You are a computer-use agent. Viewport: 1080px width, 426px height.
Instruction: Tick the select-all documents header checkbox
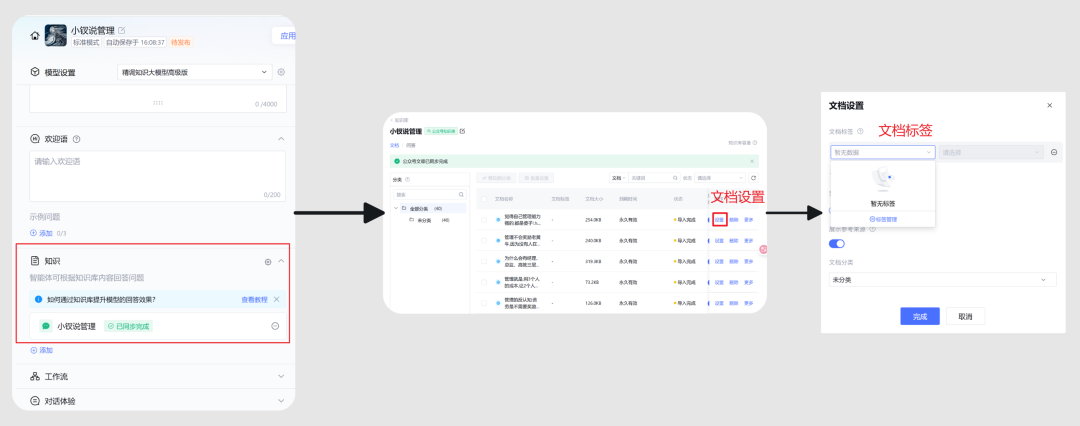[x=484, y=199]
